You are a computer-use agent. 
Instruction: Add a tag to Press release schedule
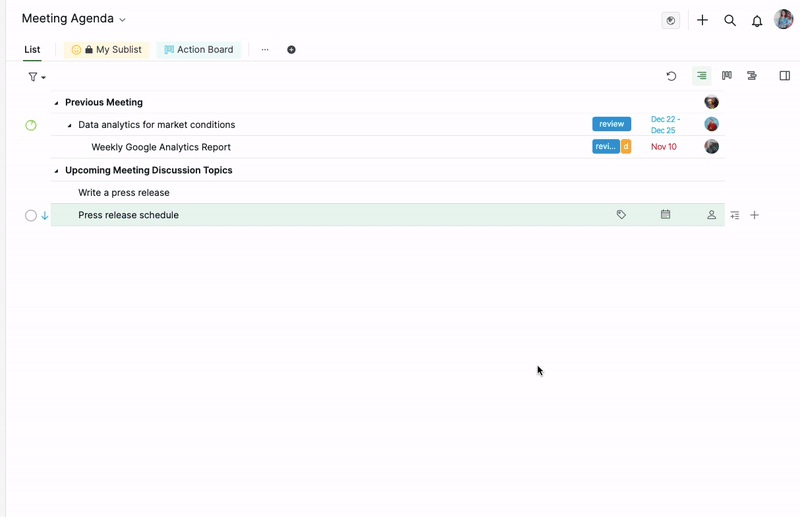621,215
